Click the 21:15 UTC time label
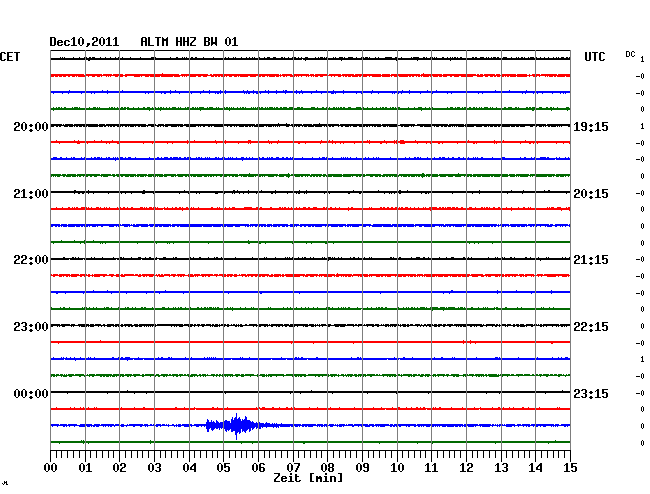Screen dimensions: 650x494 pyautogui.click(x=591, y=260)
